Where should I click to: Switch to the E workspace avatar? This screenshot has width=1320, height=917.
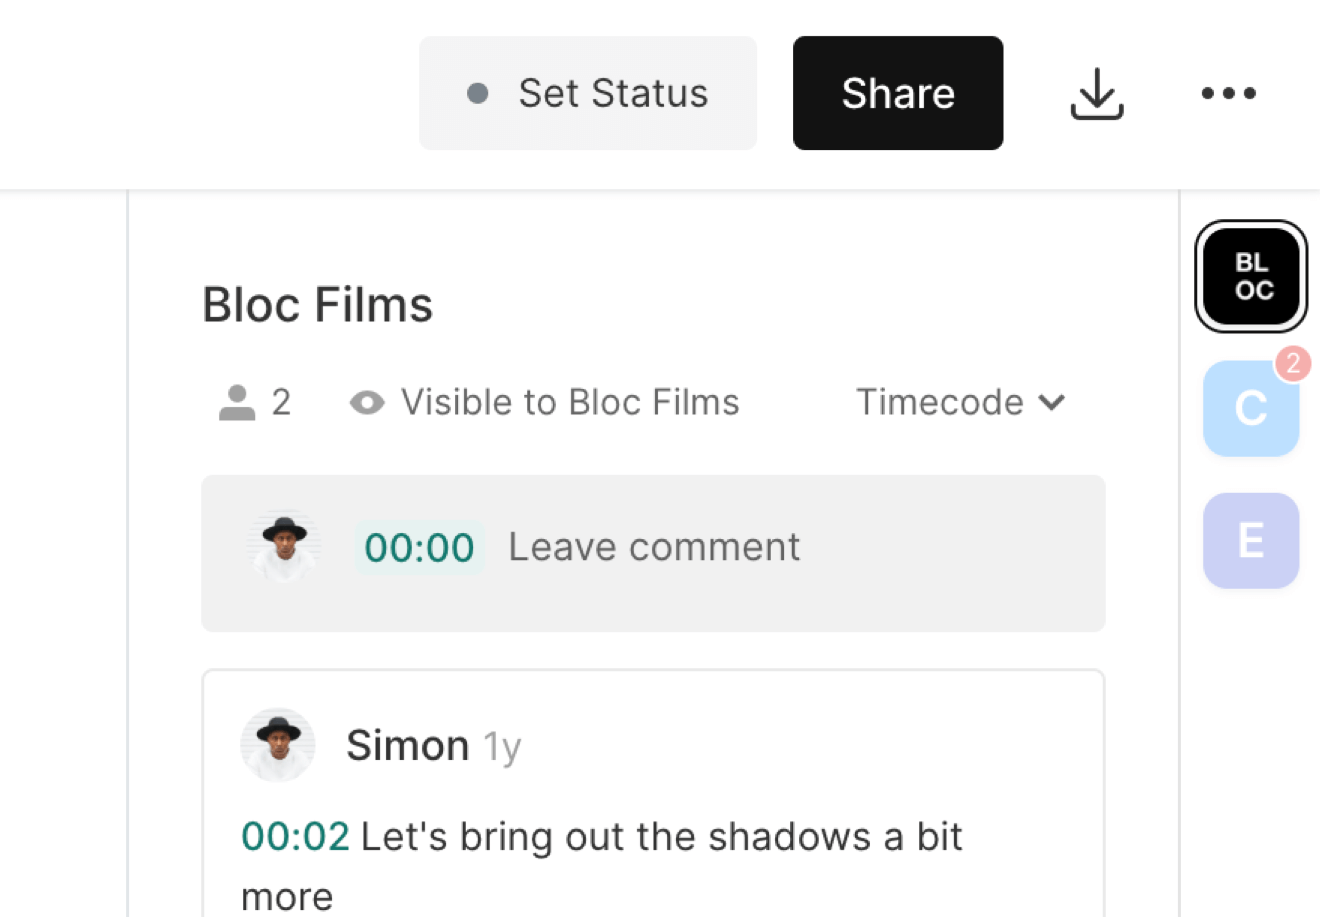(1250, 541)
